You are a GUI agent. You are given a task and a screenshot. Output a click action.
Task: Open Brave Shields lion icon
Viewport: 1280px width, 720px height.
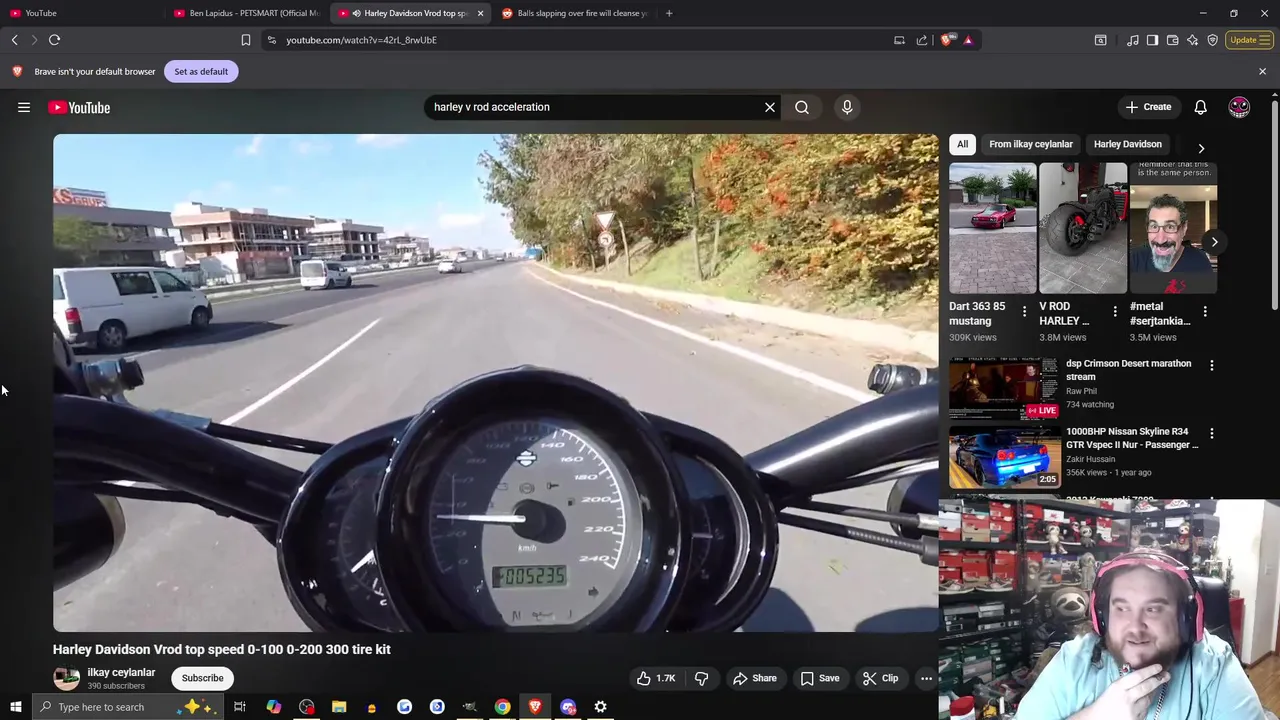[x=946, y=40]
